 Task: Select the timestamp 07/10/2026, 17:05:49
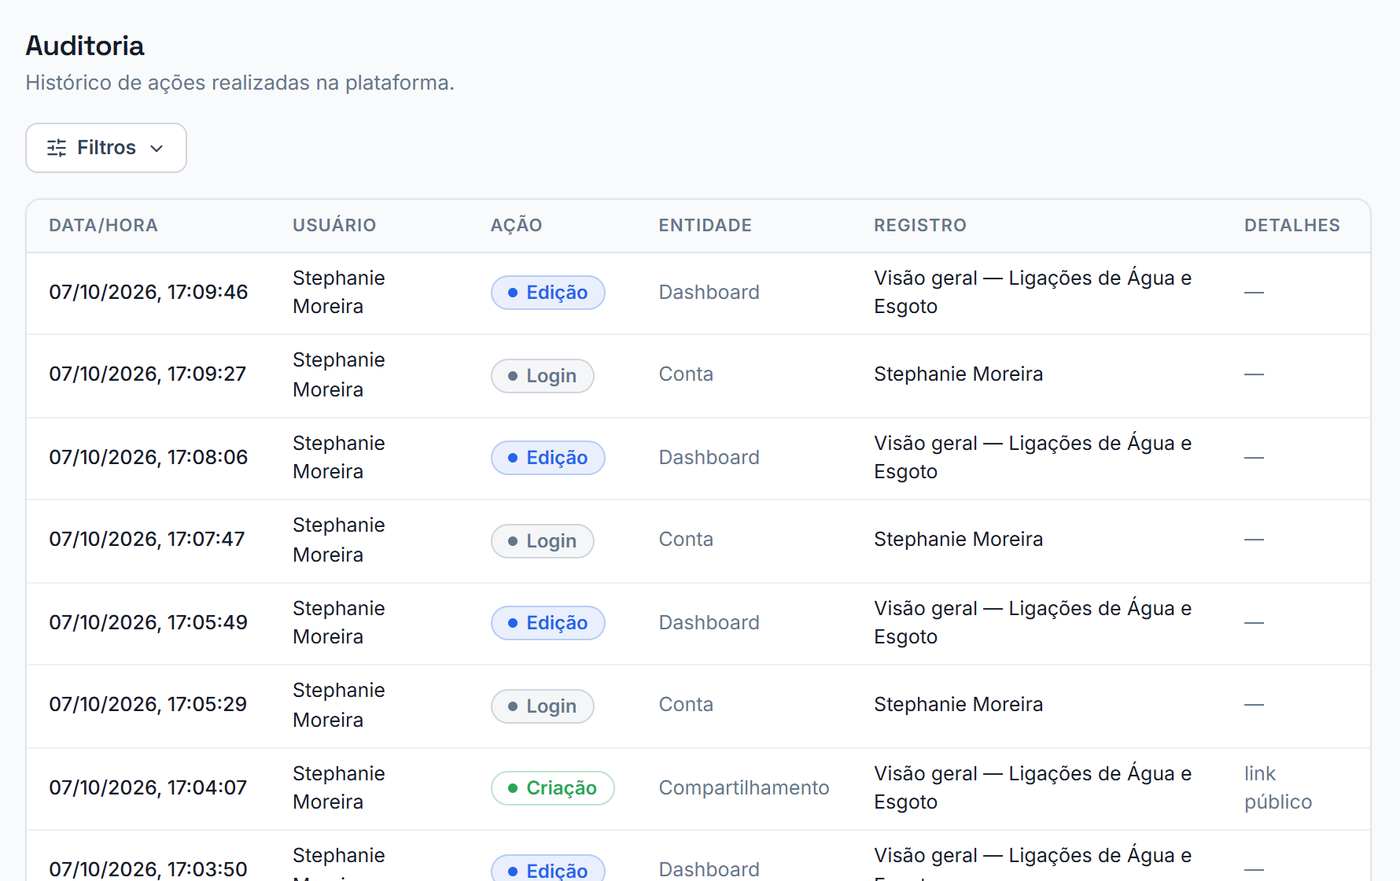pos(148,622)
